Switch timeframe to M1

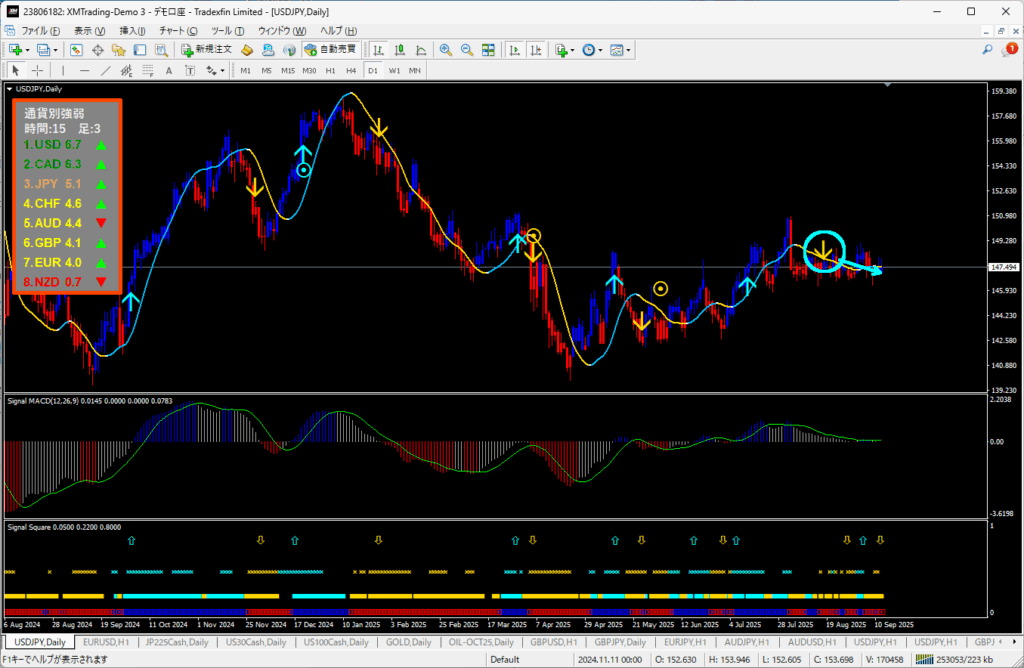(246, 71)
